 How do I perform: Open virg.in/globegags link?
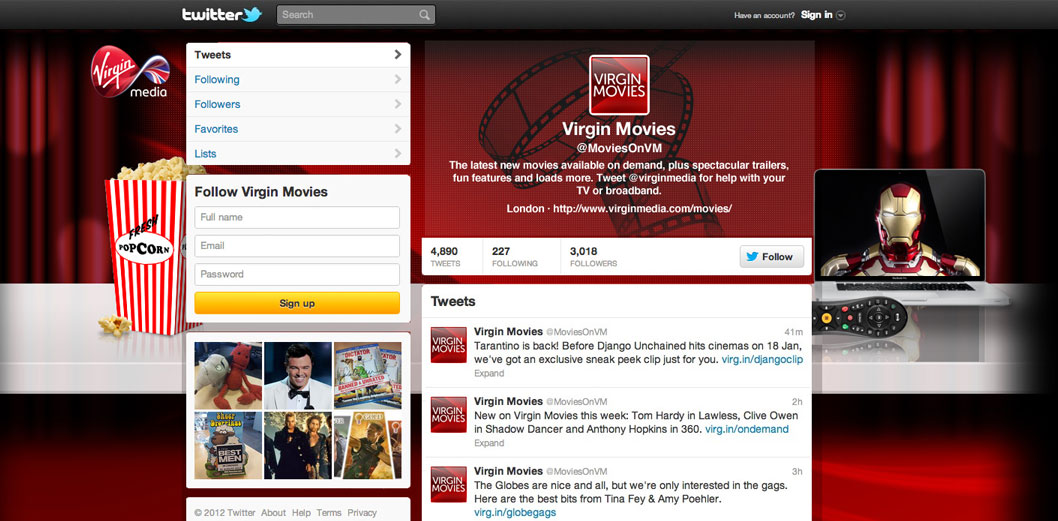click(x=516, y=513)
